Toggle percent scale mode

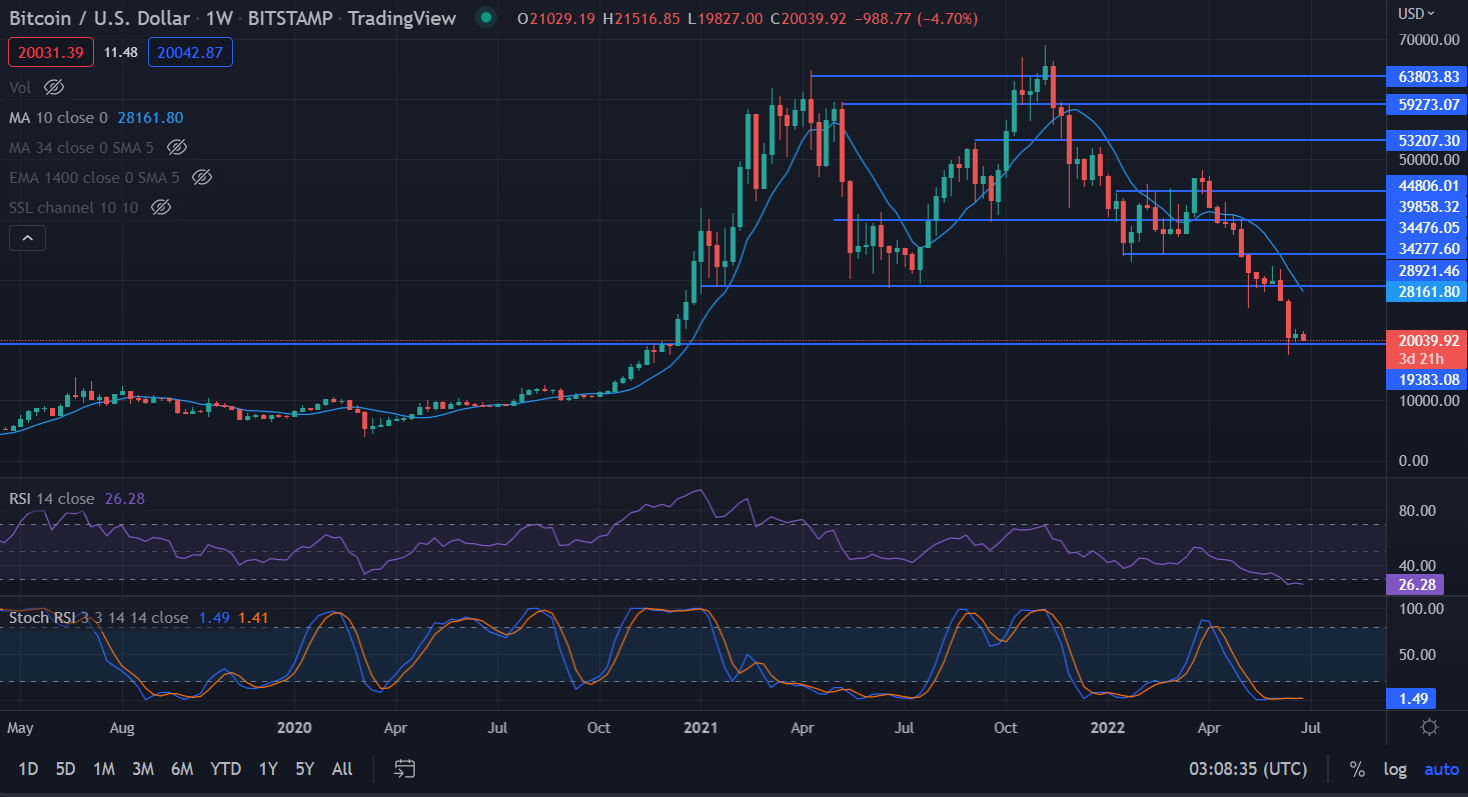coord(1357,769)
